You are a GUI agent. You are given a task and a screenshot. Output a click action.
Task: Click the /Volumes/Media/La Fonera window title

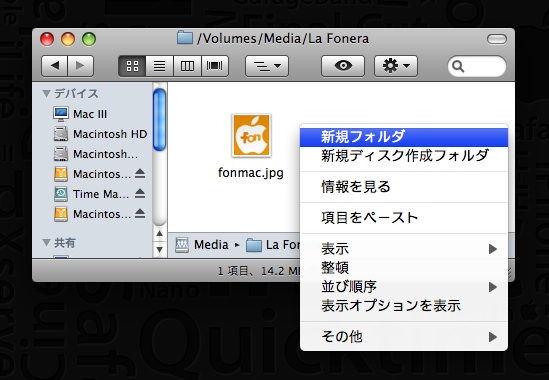coord(283,39)
